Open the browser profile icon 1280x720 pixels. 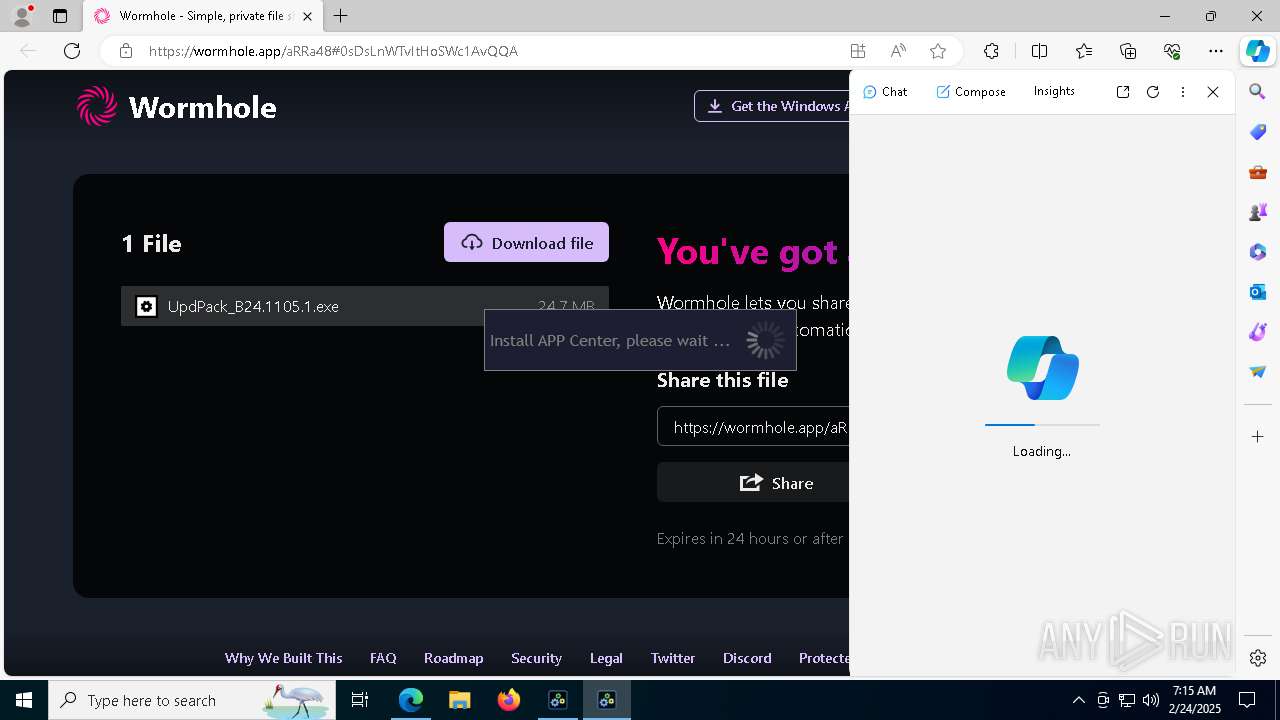coord(22,16)
